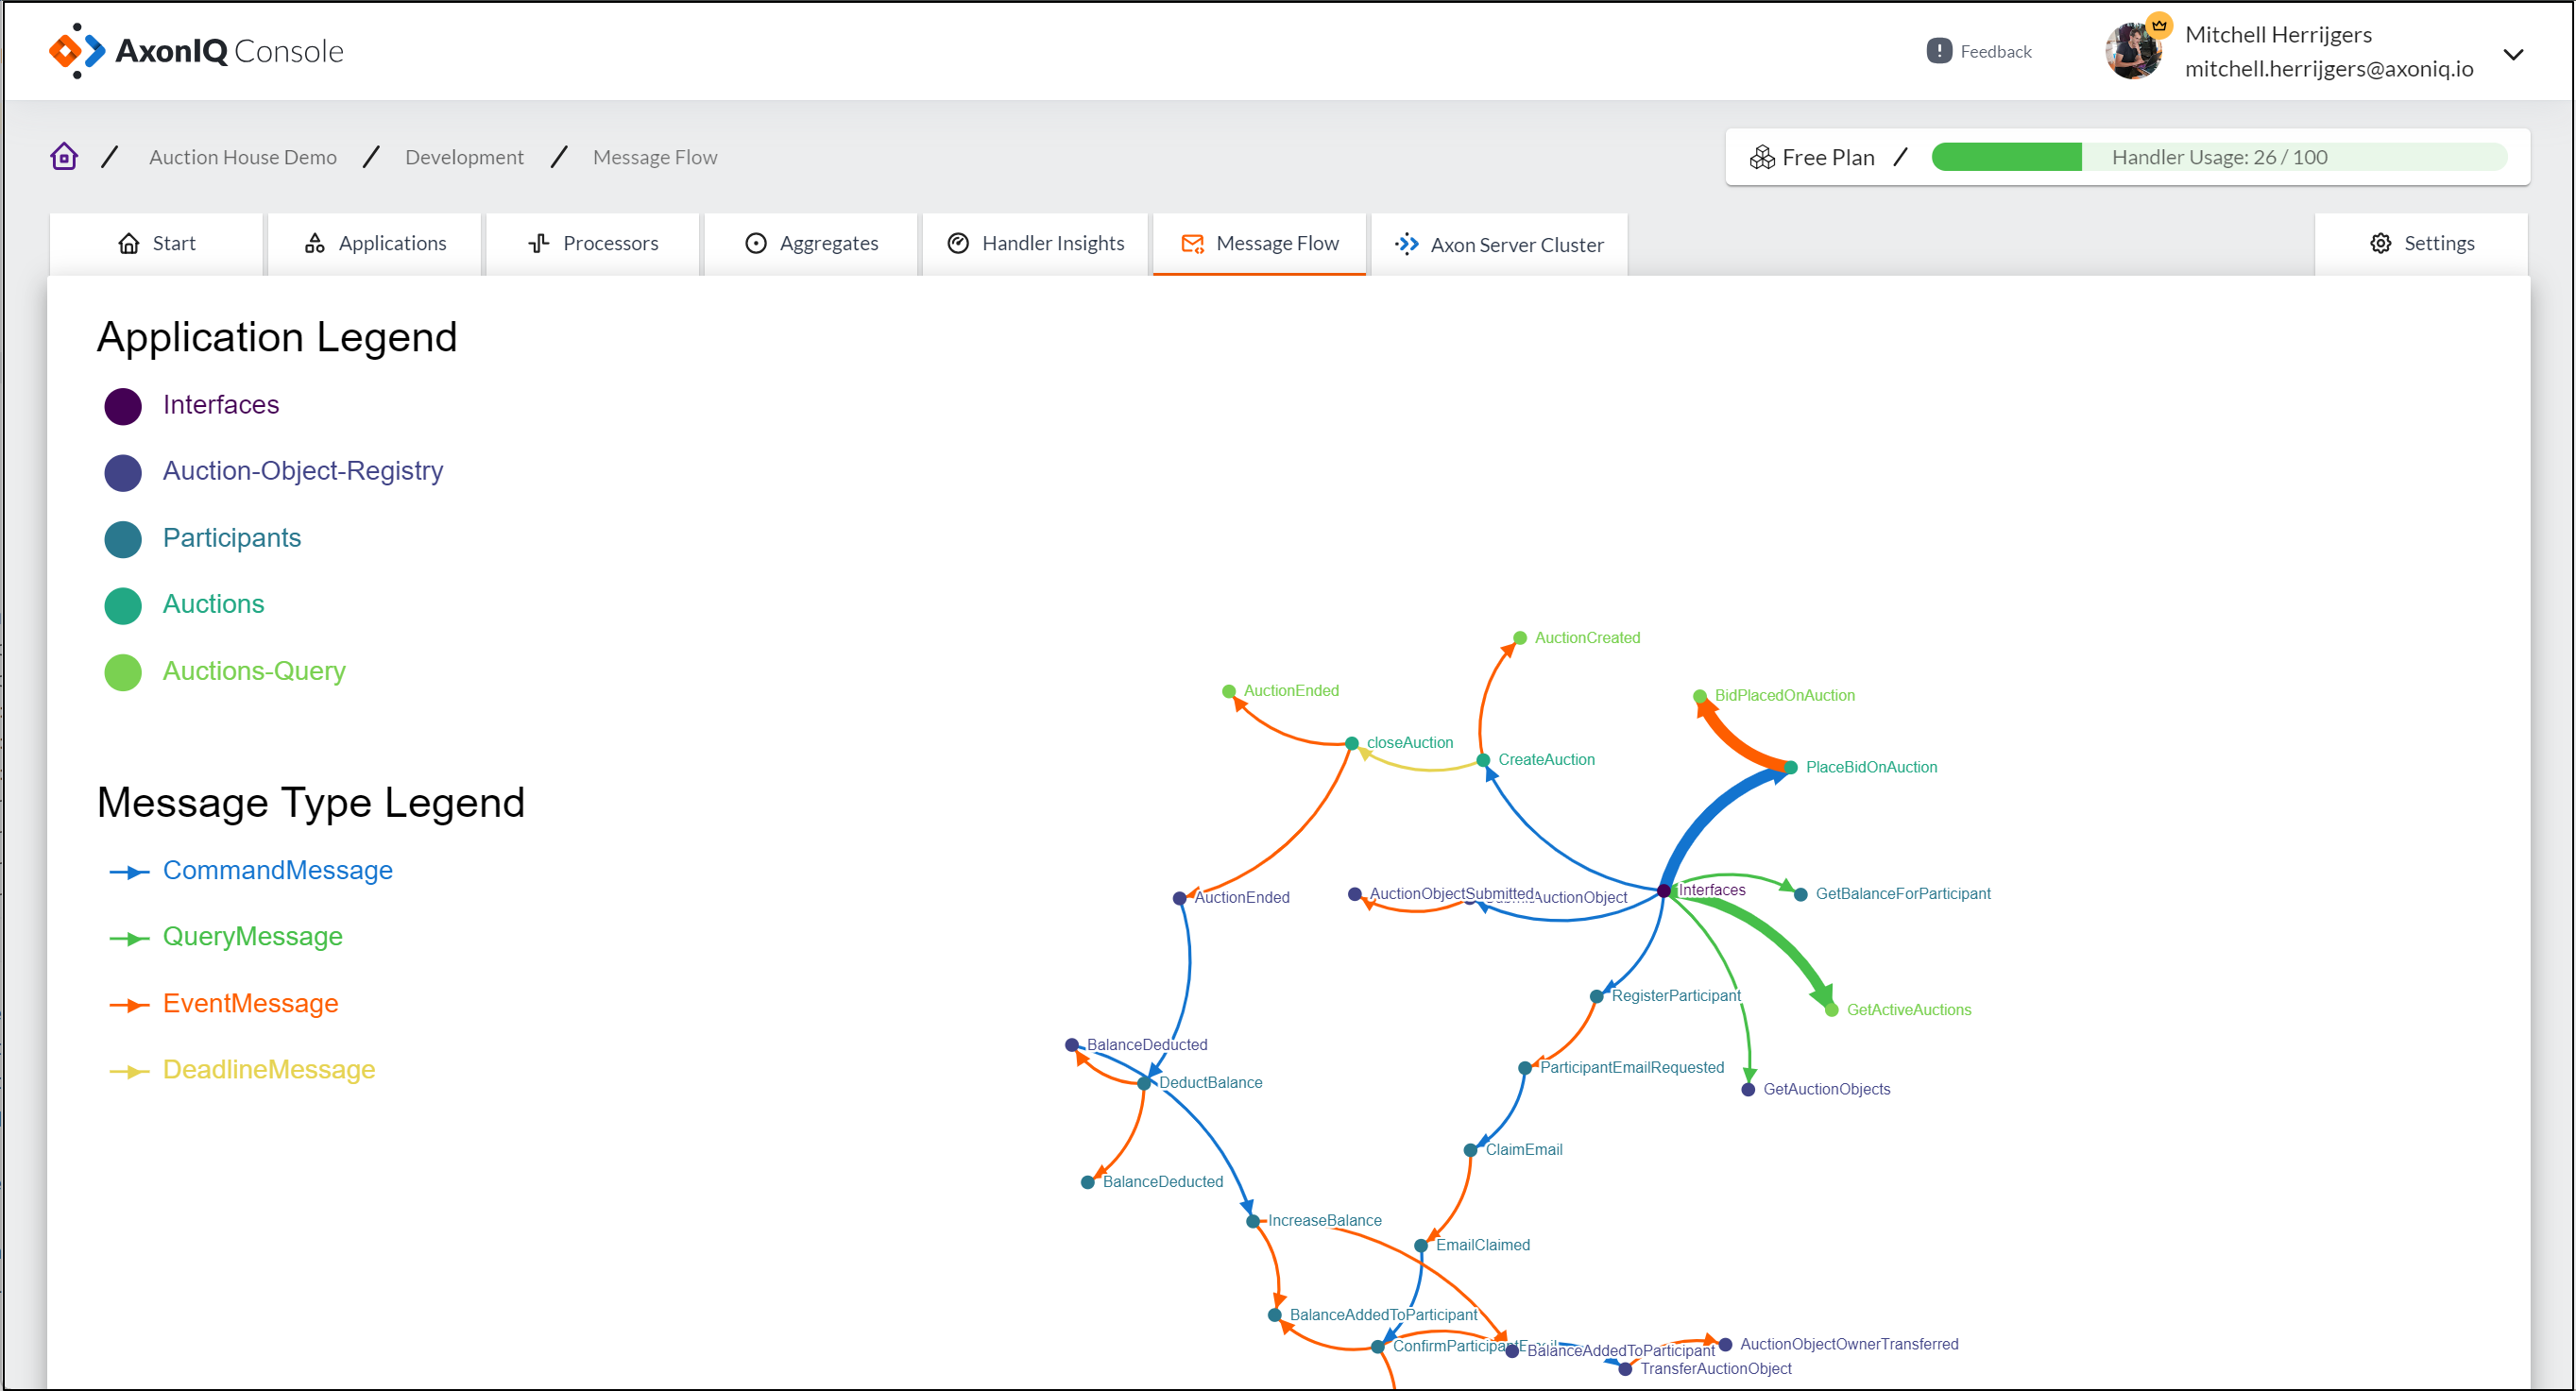Select the IncreaseBalance graph node
This screenshot has height=1391, width=2576.
[1251, 1220]
